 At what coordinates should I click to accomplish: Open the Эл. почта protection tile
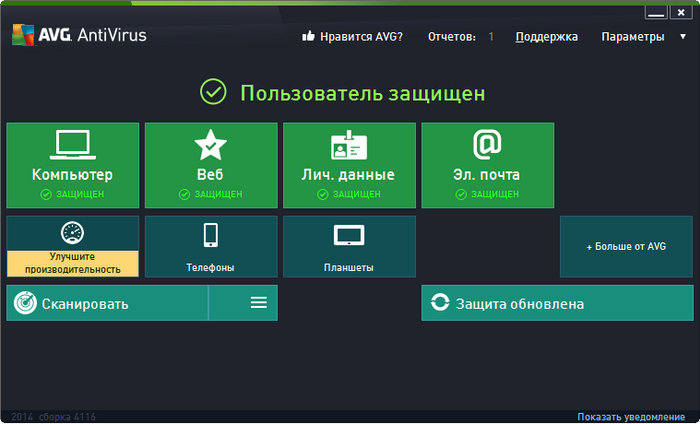[488, 165]
